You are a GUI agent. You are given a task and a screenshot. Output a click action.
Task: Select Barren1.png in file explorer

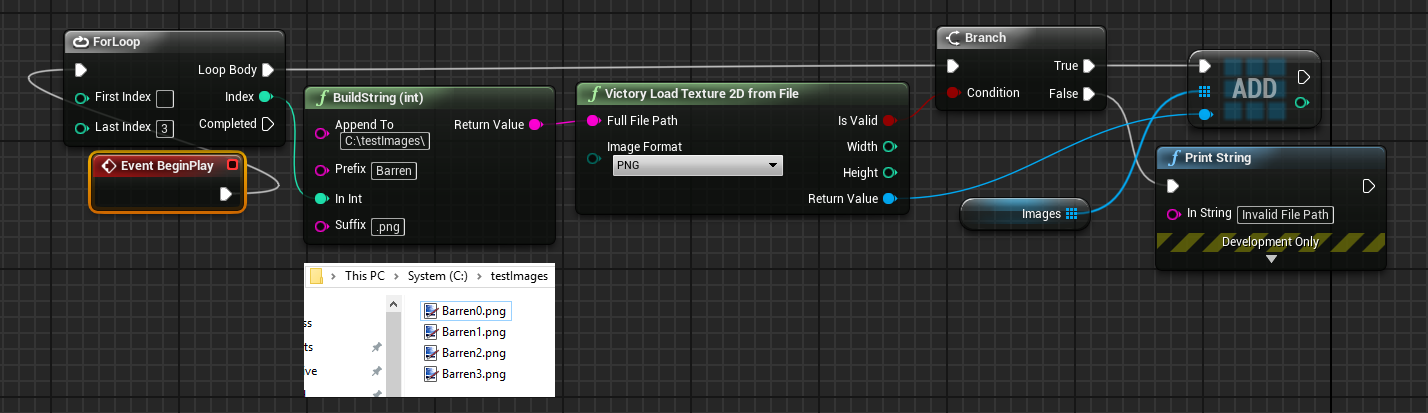[465, 332]
